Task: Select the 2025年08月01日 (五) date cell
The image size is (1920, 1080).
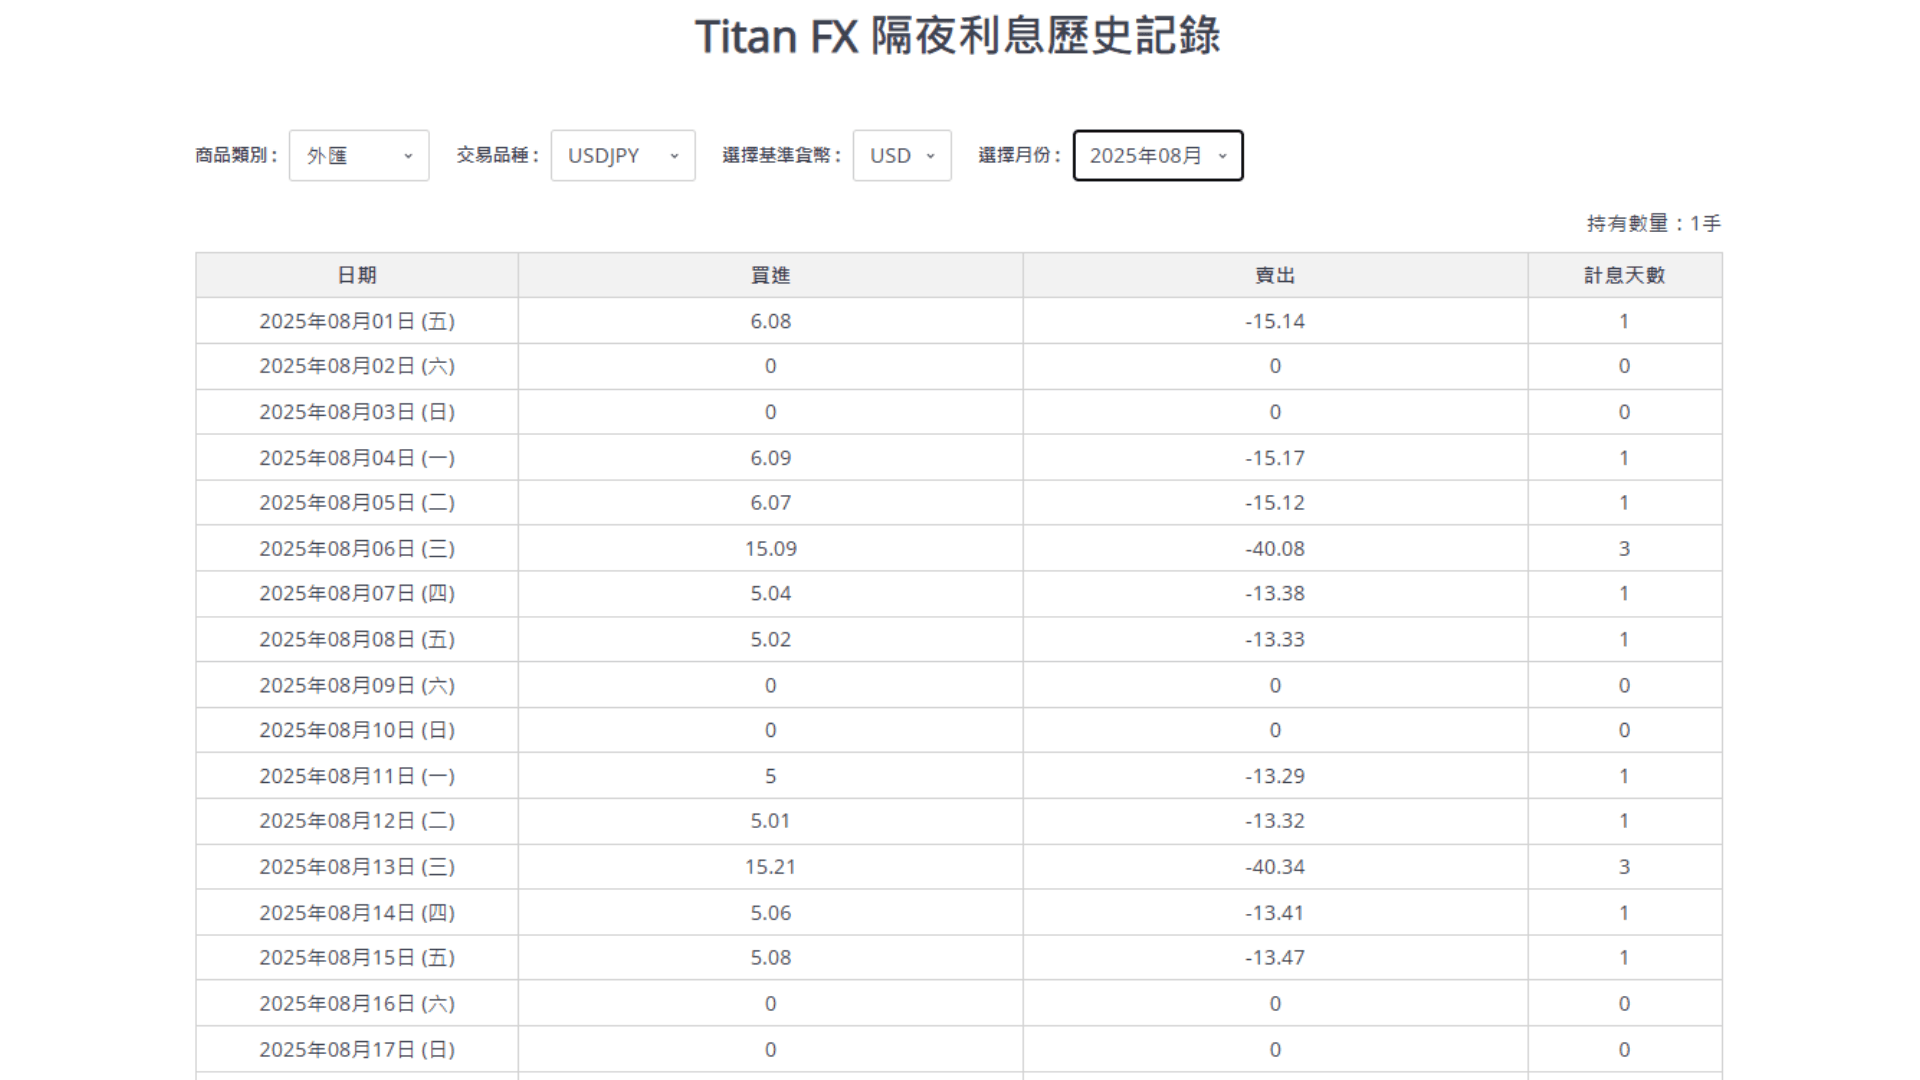Action: [x=356, y=320]
